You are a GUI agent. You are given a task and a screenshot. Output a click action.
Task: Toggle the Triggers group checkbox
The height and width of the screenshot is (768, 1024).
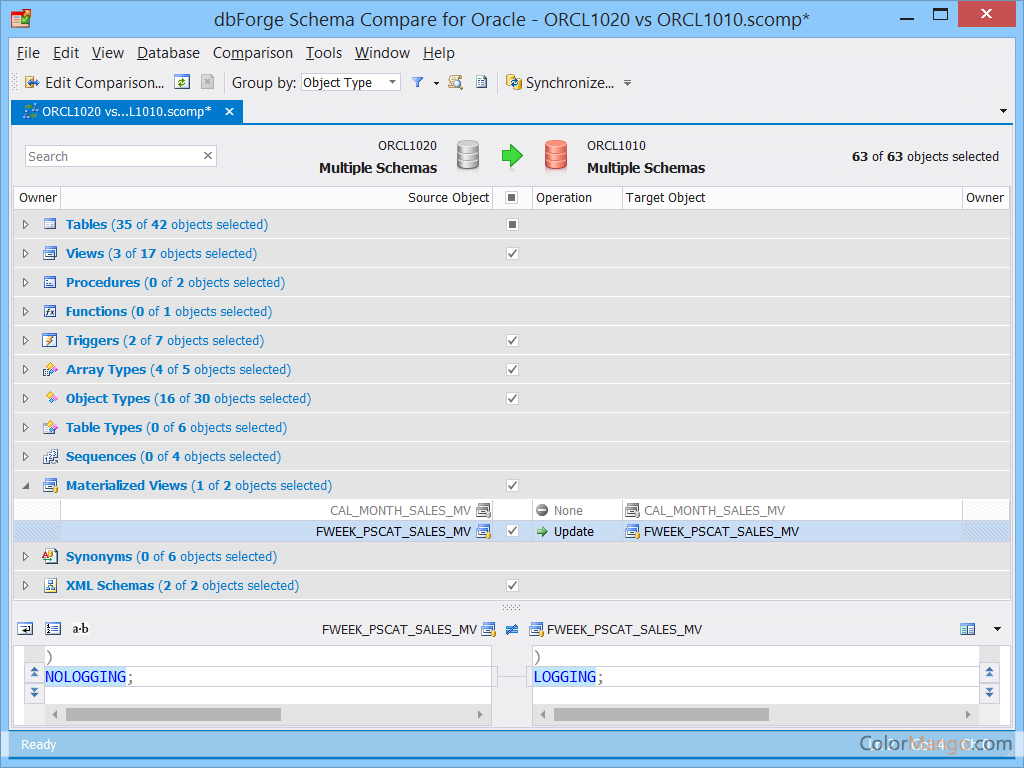[x=512, y=340]
